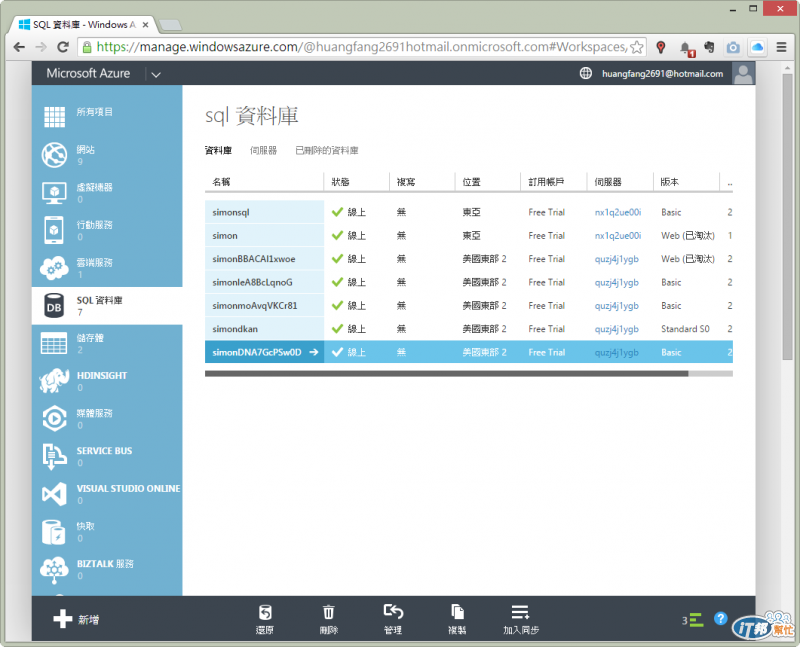Select the SQL 資料庫 browser tab

(x=84, y=24)
